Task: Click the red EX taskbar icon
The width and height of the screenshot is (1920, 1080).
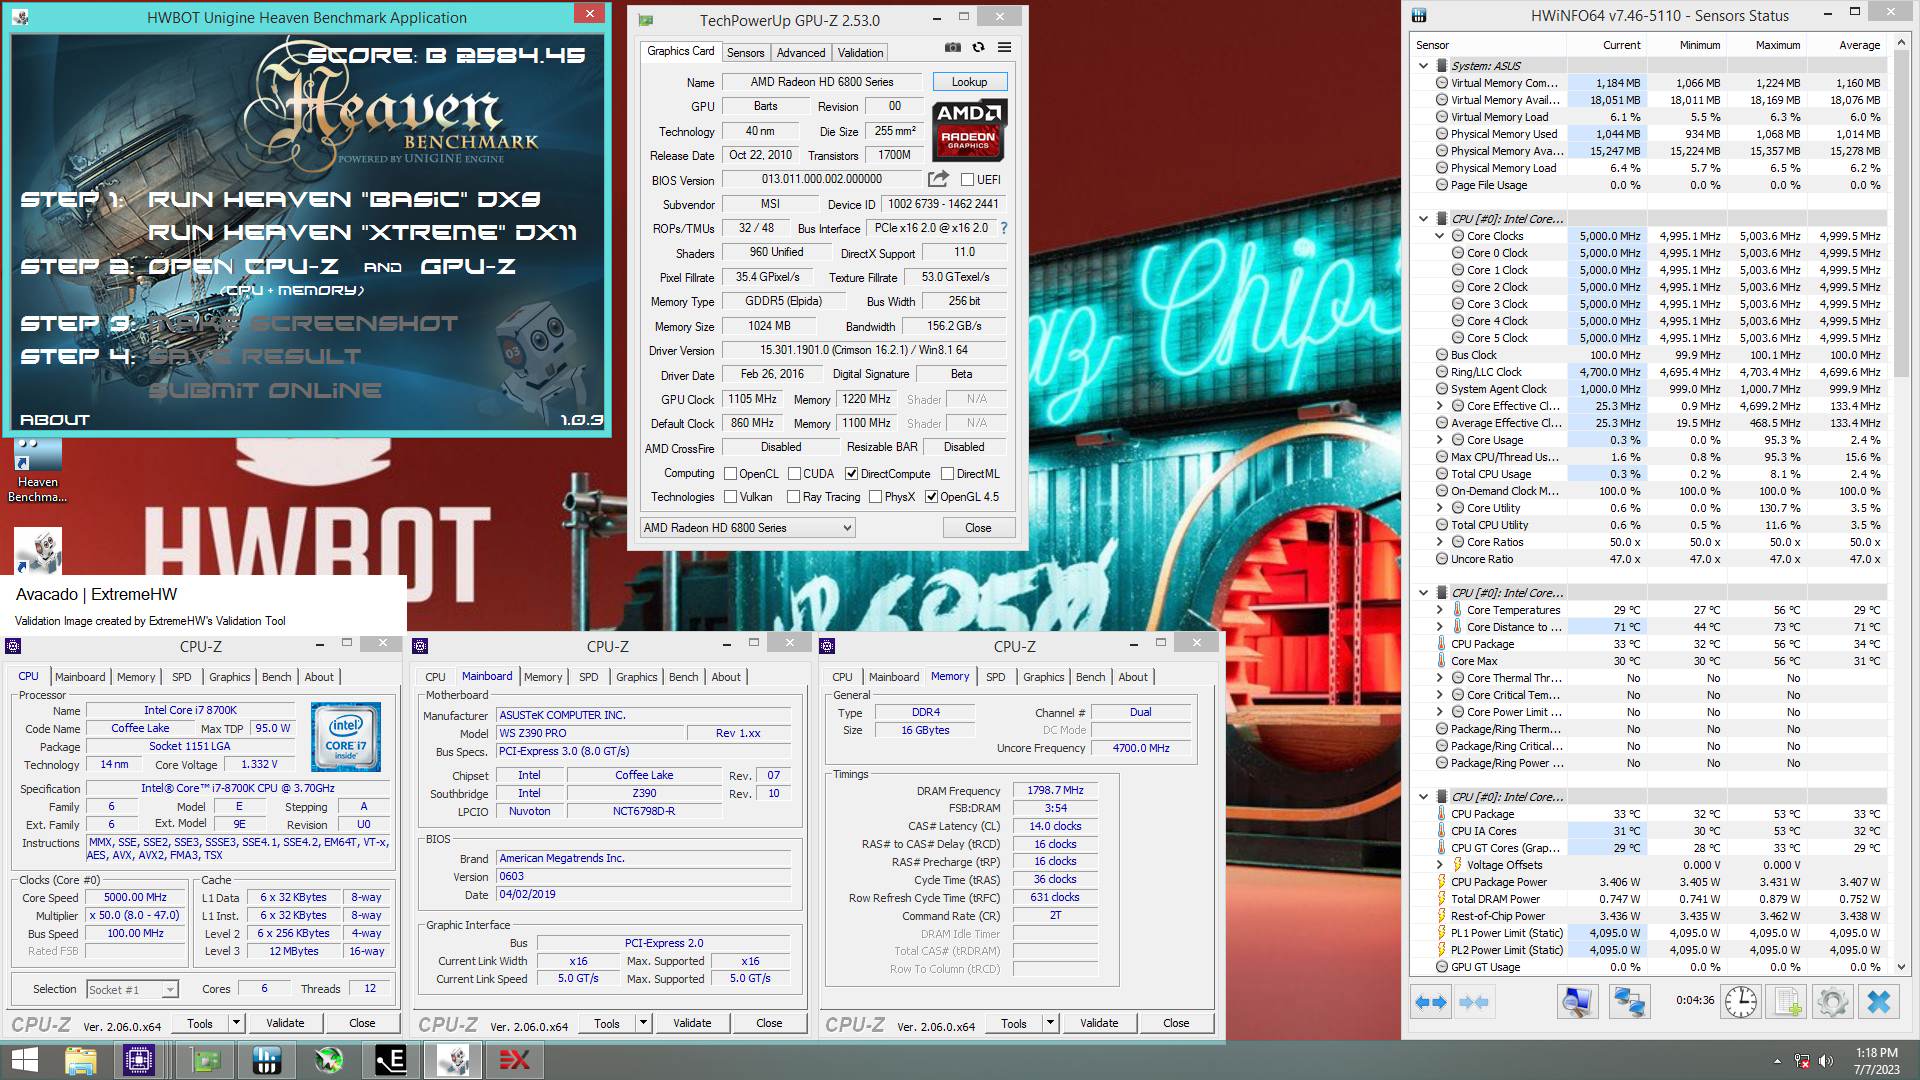Action: click(x=514, y=1060)
